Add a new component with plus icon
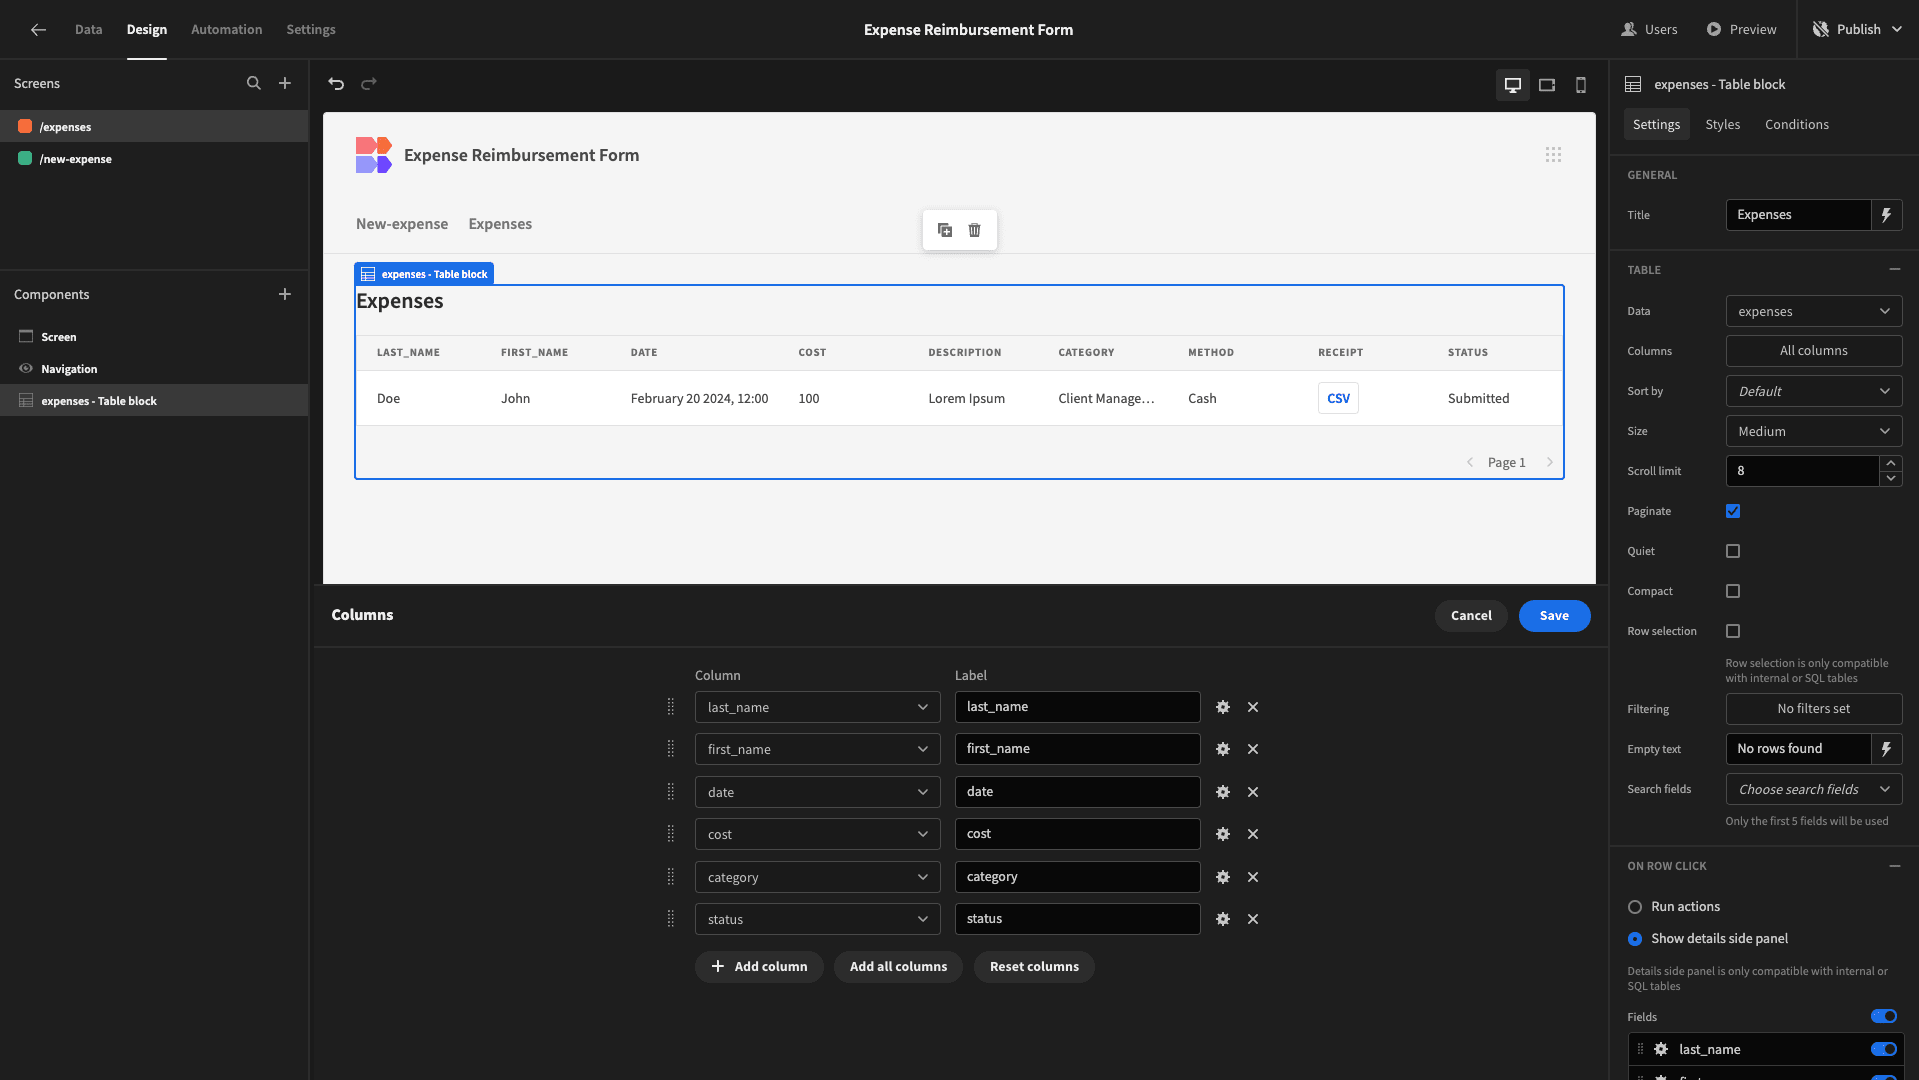The width and height of the screenshot is (1919, 1080). (285, 294)
